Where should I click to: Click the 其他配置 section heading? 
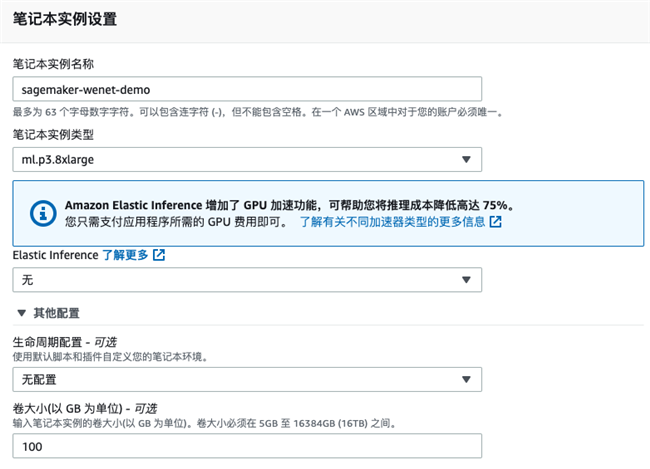point(56,313)
